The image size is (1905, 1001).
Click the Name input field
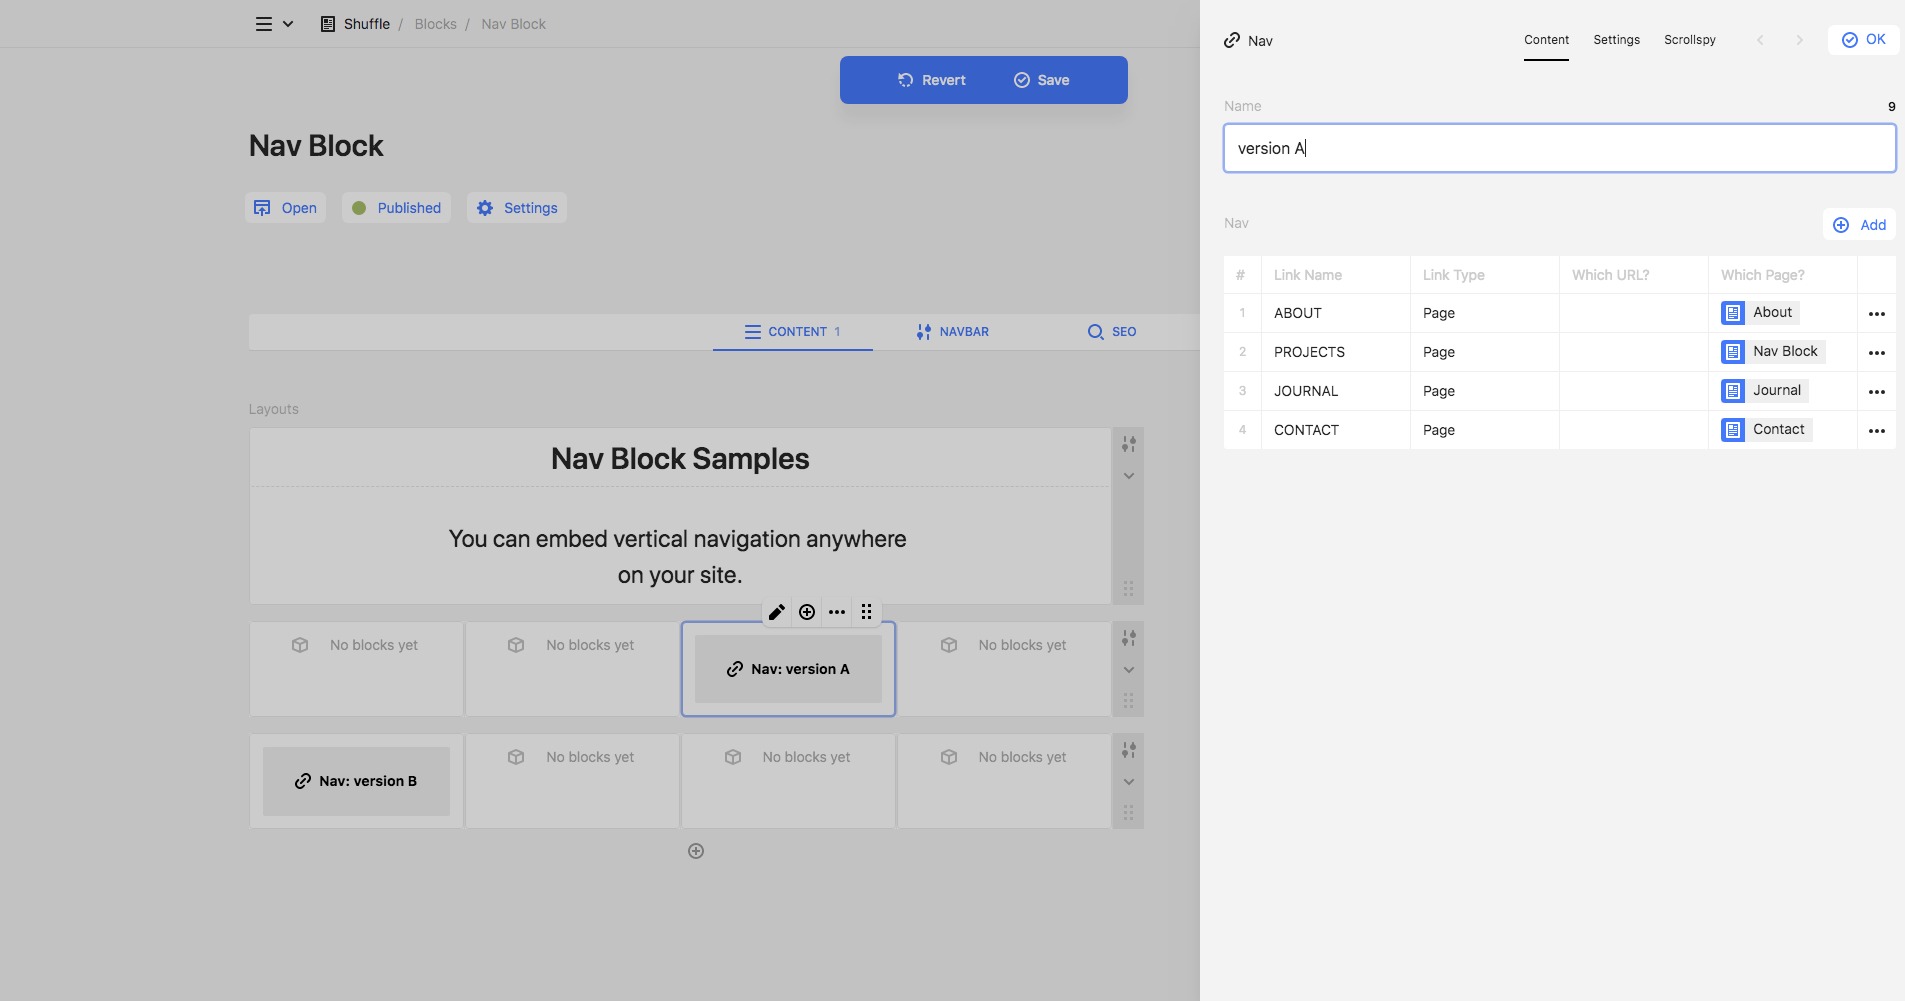coord(1558,148)
